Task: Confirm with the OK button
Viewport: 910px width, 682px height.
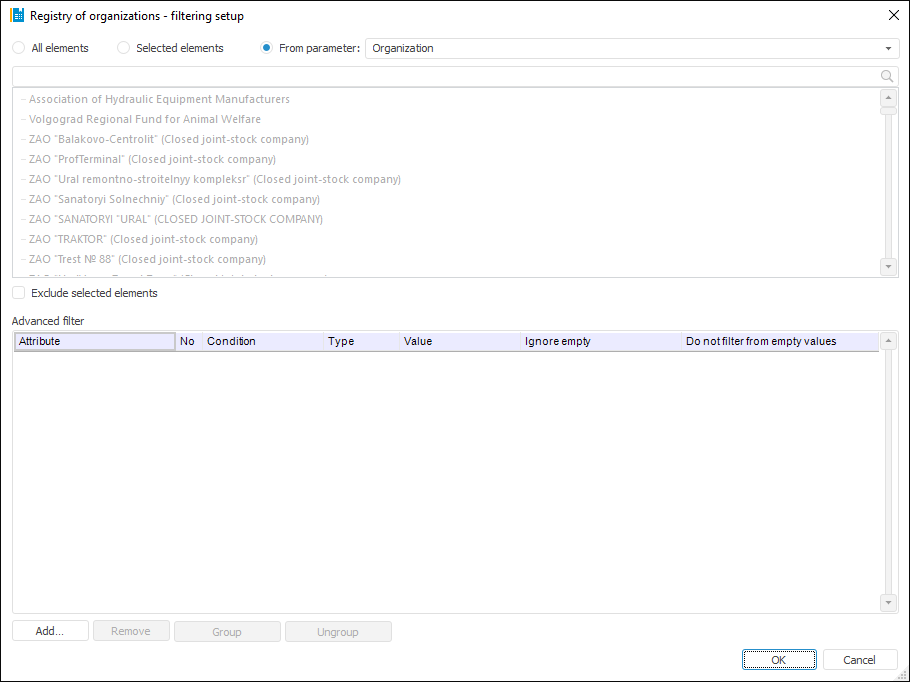Action: pos(779,660)
